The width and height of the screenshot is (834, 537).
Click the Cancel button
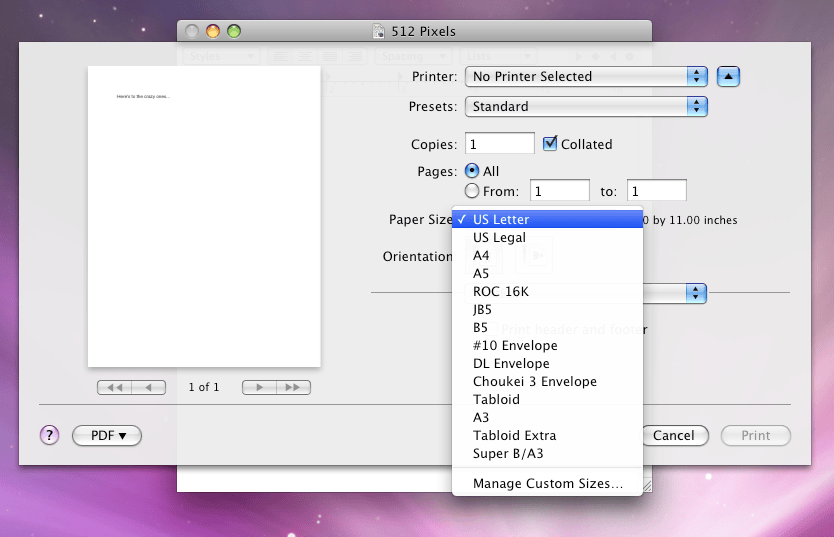(675, 435)
